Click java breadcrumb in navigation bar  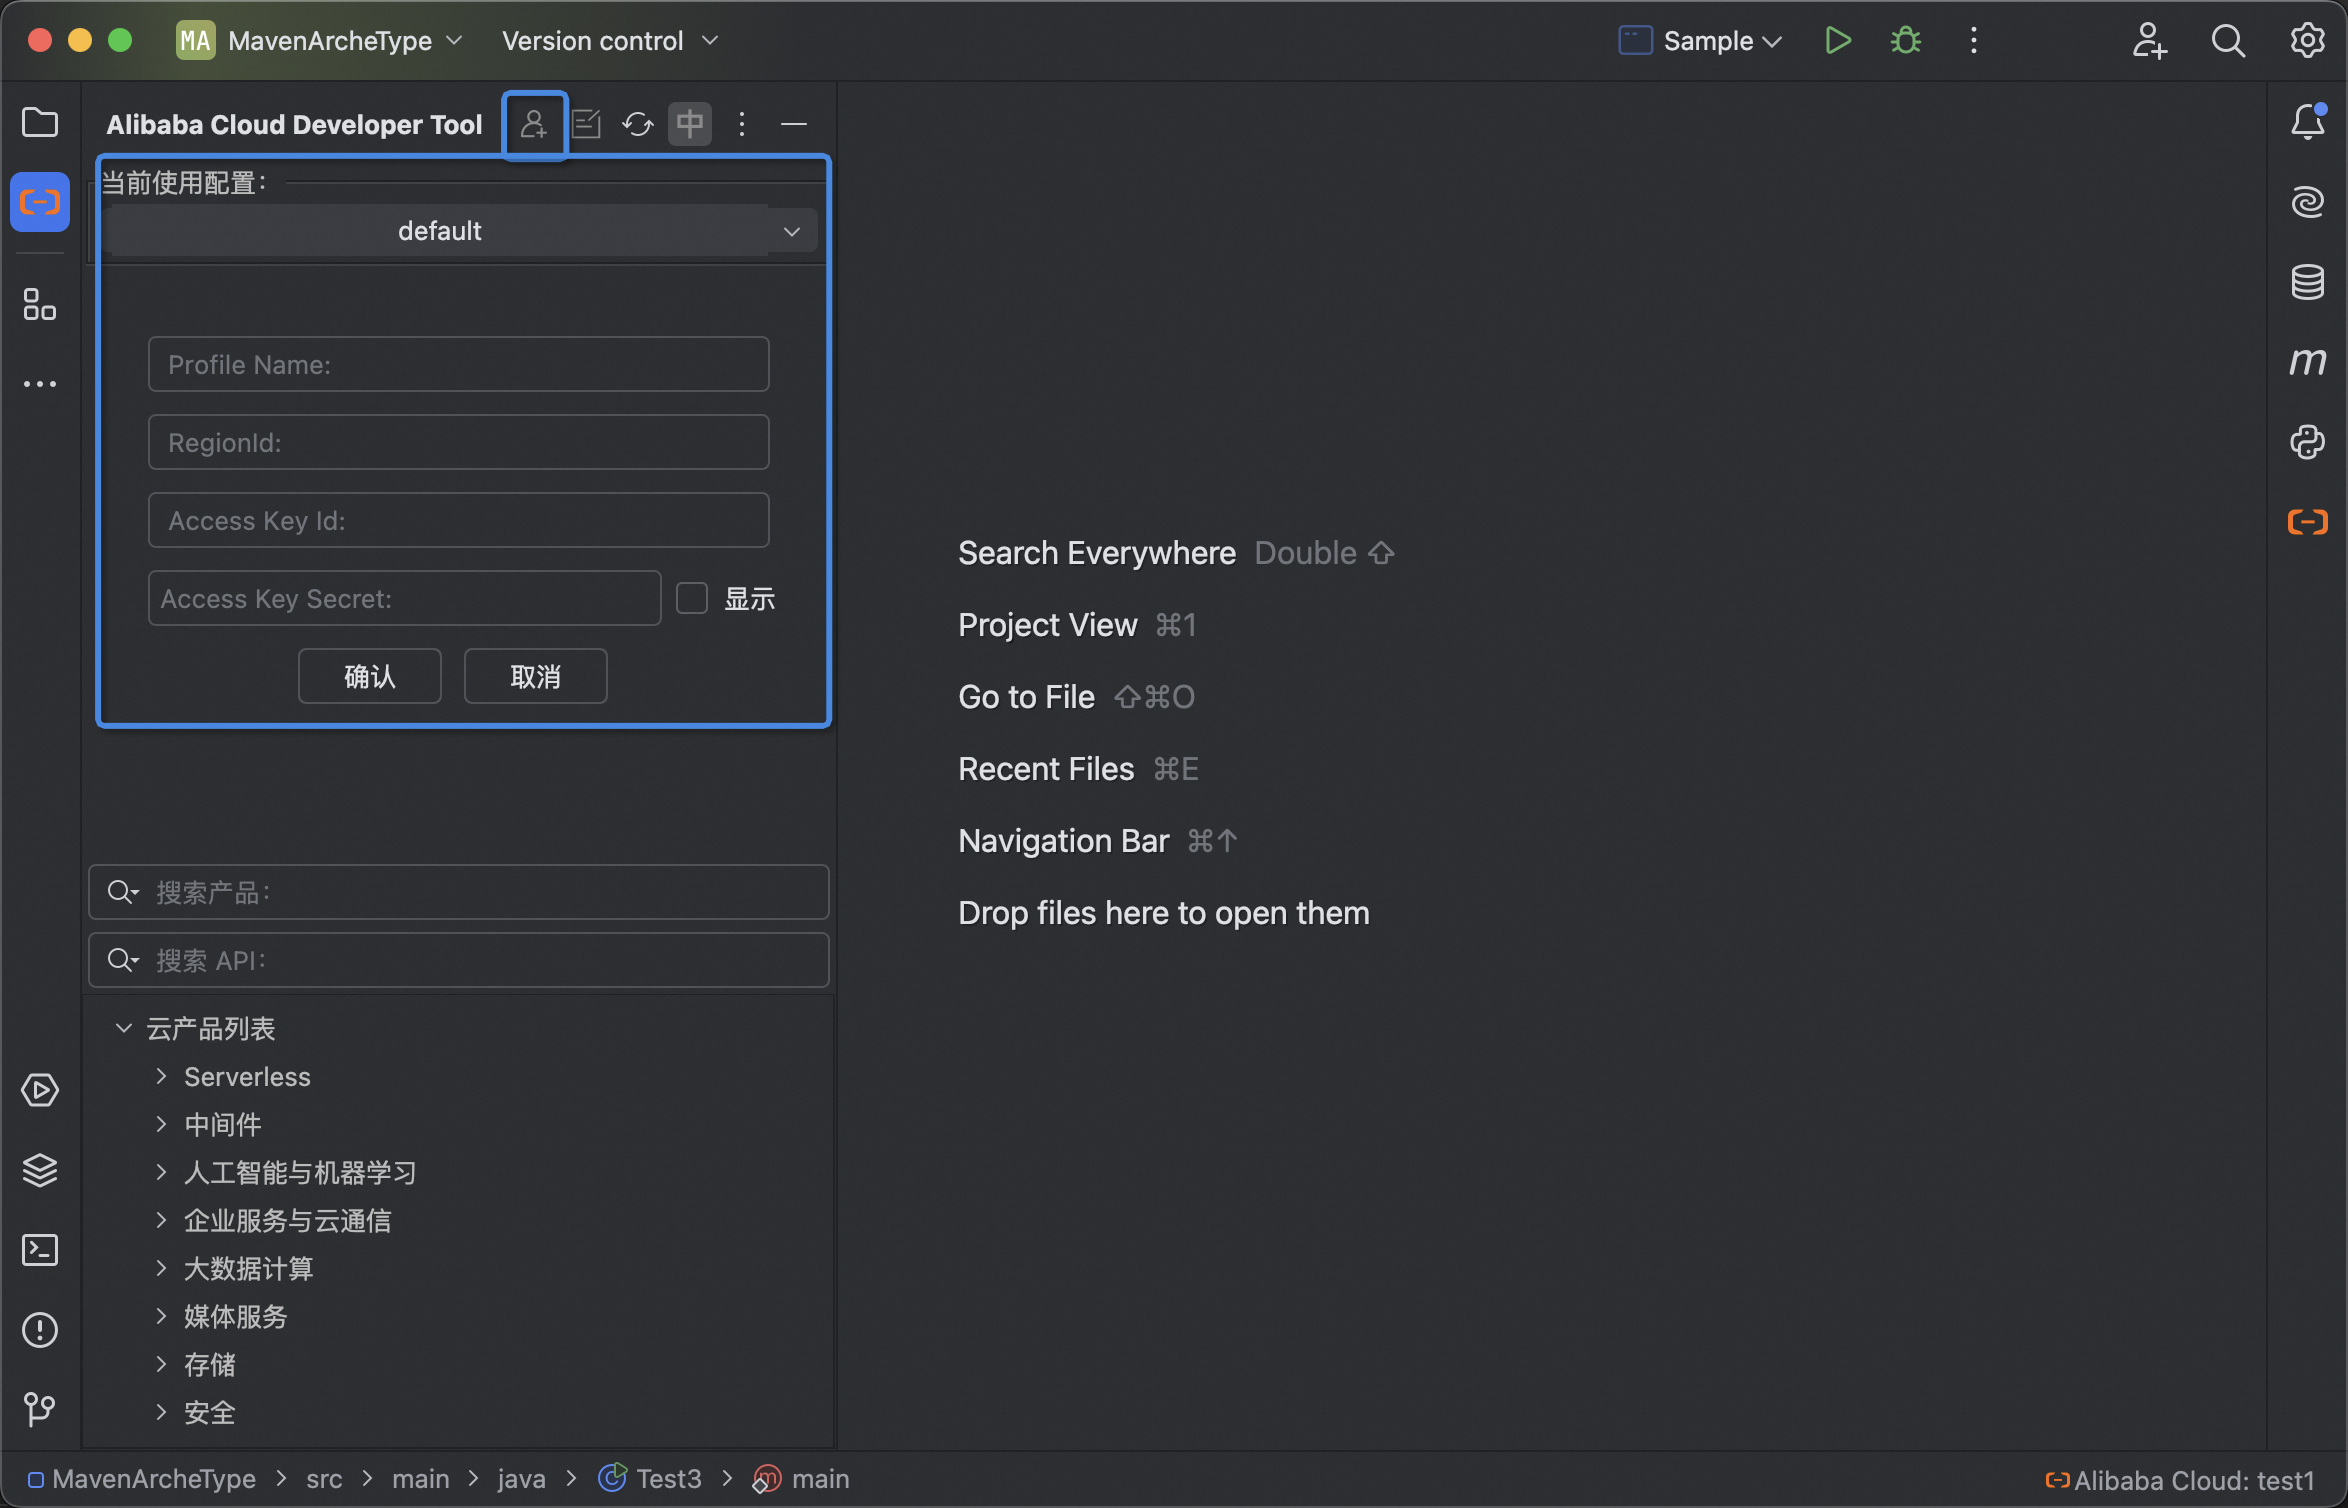point(522,1478)
